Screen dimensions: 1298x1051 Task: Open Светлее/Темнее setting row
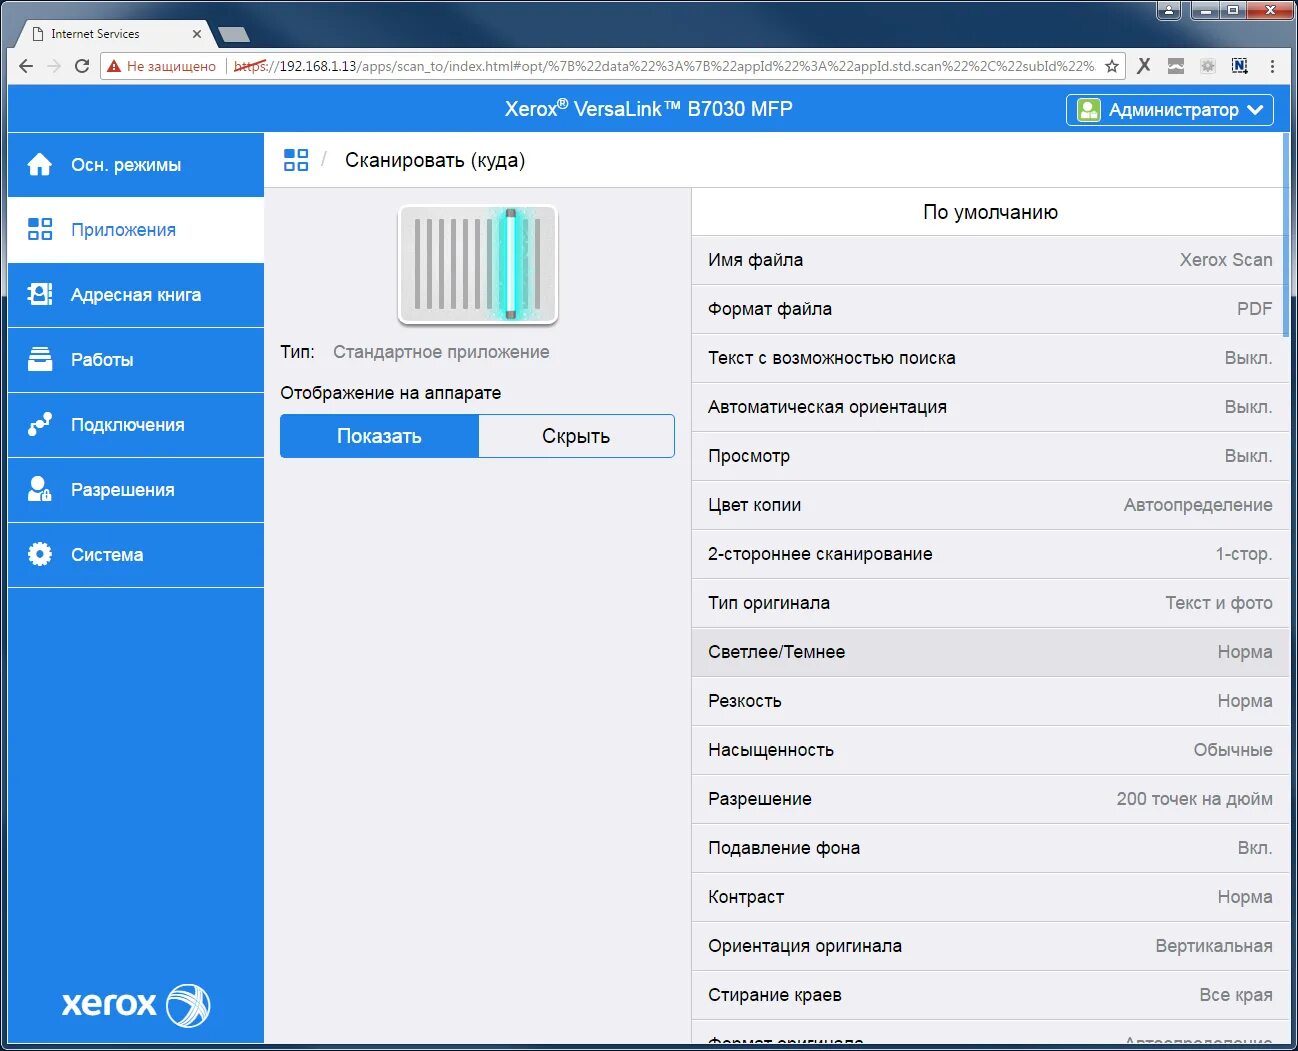pyautogui.click(x=990, y=652)
